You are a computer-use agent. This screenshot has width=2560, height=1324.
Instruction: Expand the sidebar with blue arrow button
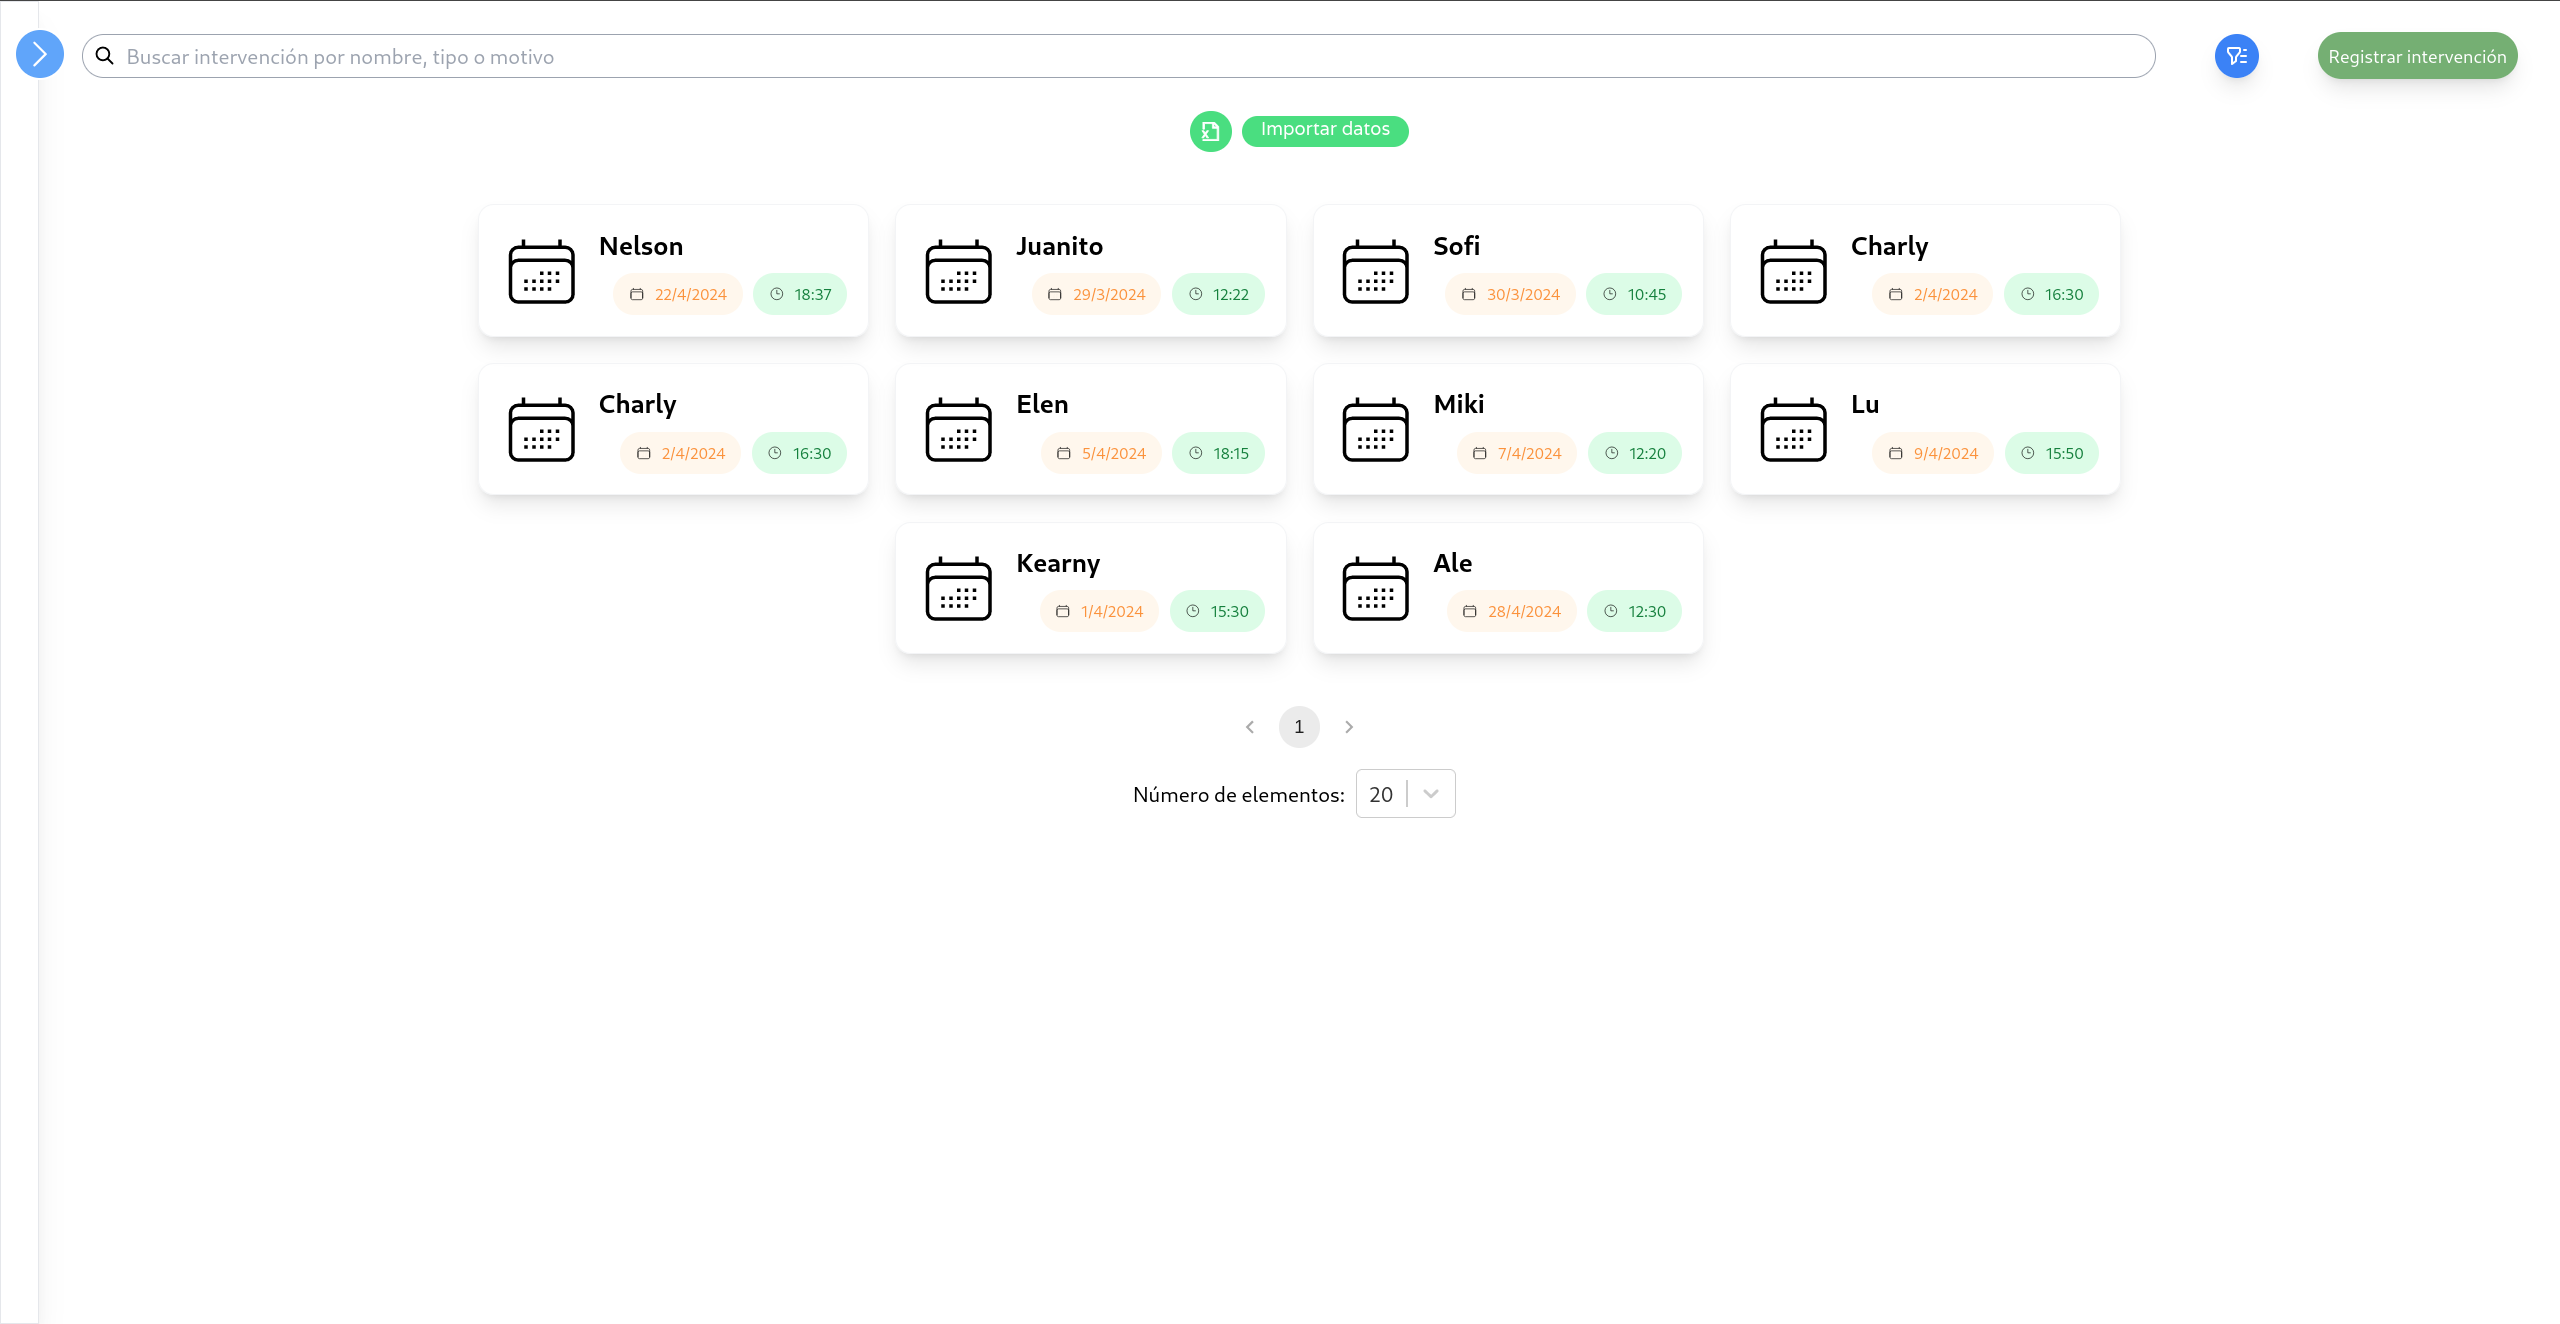click(40, 54)
